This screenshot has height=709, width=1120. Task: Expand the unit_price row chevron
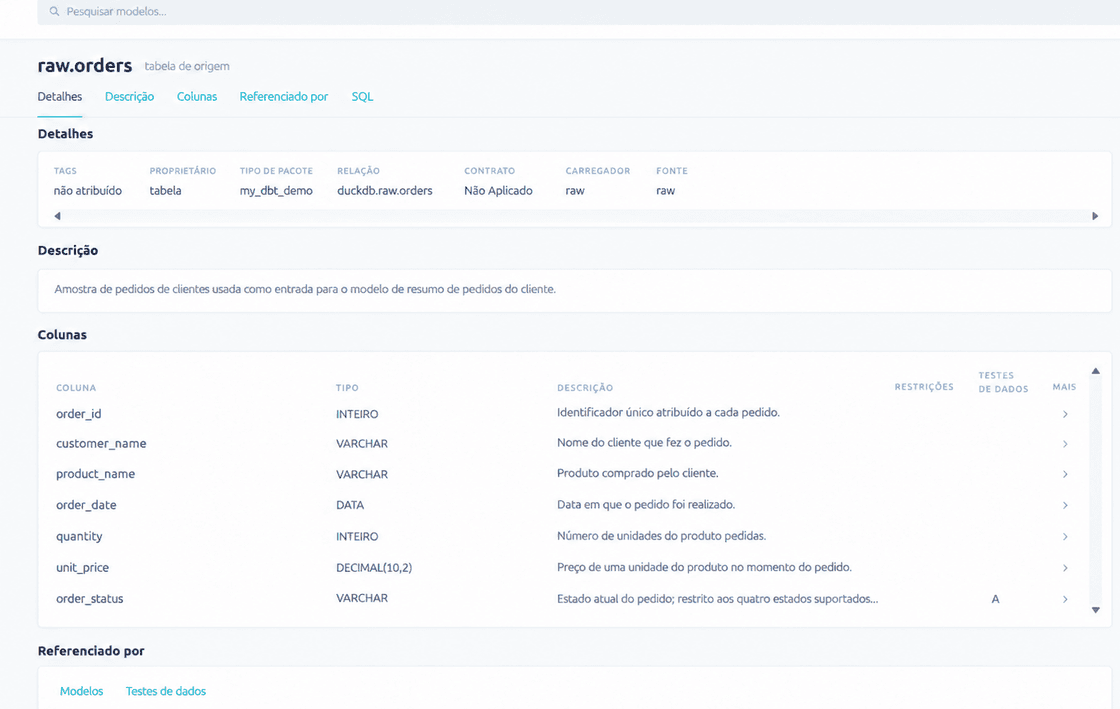[x=1065, y=568]
